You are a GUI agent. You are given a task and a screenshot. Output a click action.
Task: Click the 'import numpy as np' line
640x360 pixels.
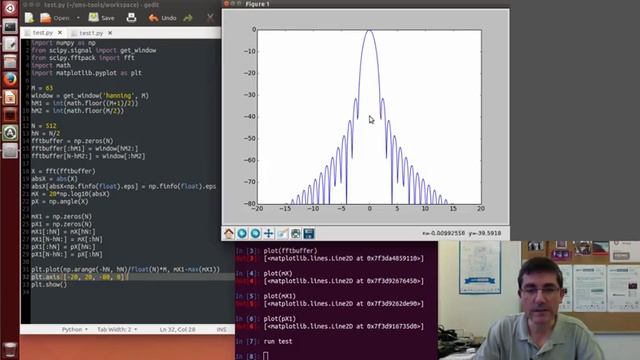pyautogui.click(x=63, y=43)
